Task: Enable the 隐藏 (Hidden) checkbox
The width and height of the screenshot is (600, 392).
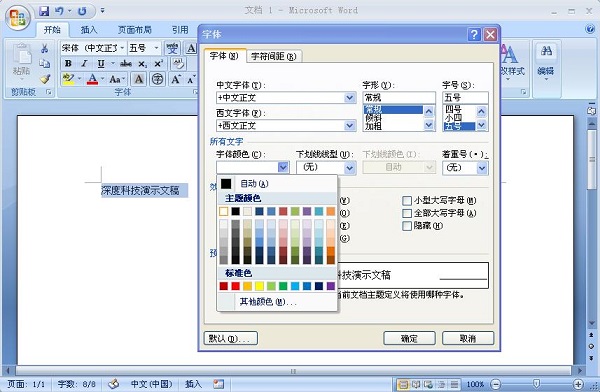Action: tap(407, 226)
